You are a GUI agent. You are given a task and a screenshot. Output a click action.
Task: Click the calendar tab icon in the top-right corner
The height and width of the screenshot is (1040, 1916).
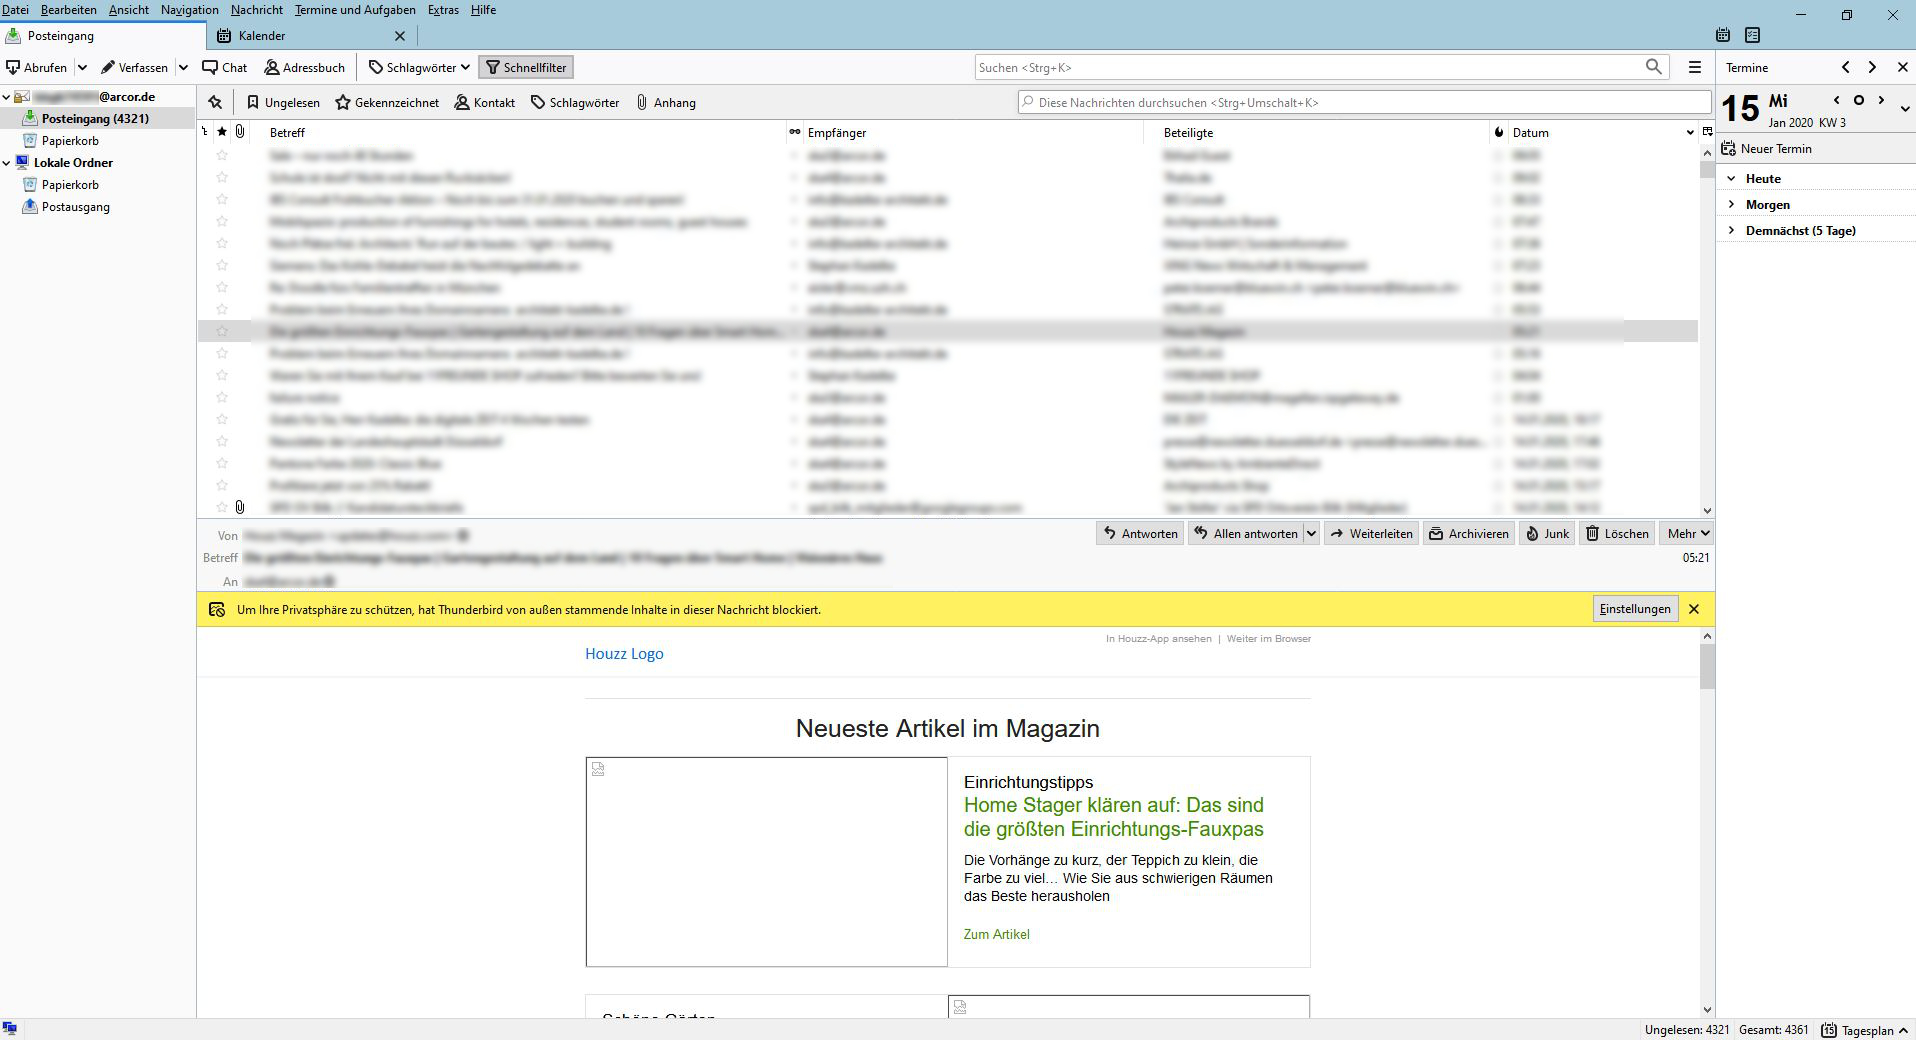click(1723, 35)
